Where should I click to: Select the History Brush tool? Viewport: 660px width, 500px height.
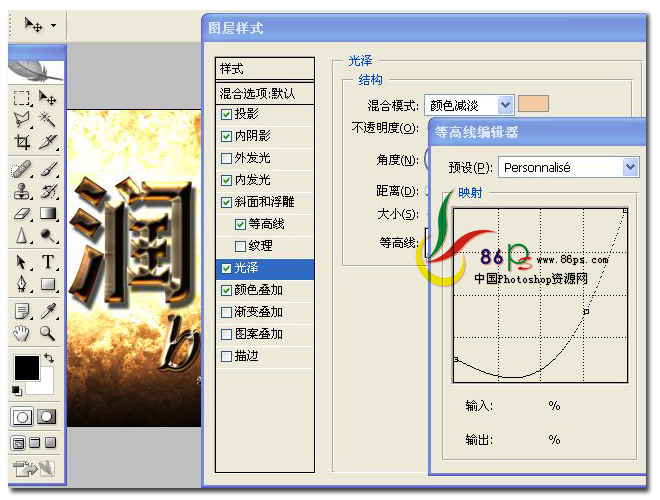pyautogui.click(x=48, y=191)
